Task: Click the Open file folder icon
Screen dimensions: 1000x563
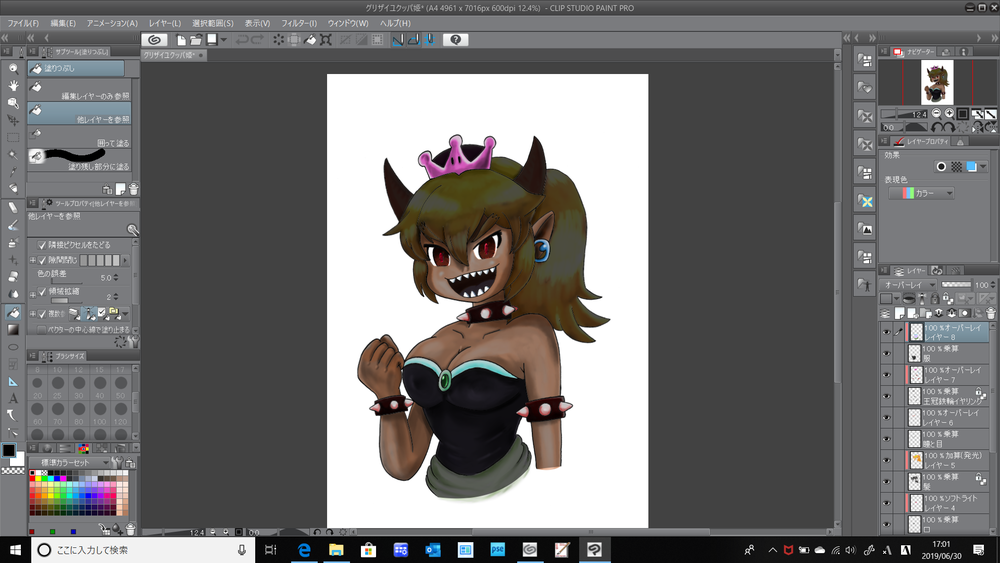Action: (x=196, y=40)
